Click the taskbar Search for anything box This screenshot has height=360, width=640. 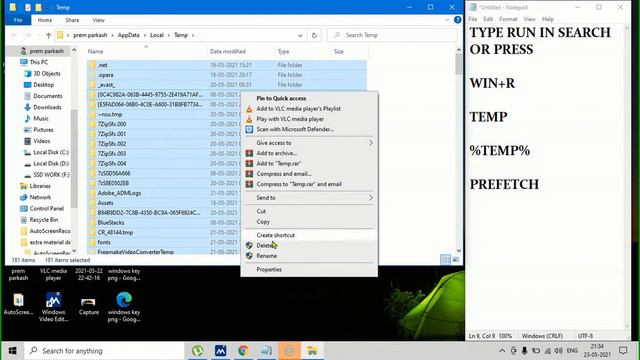pos(104,351)
